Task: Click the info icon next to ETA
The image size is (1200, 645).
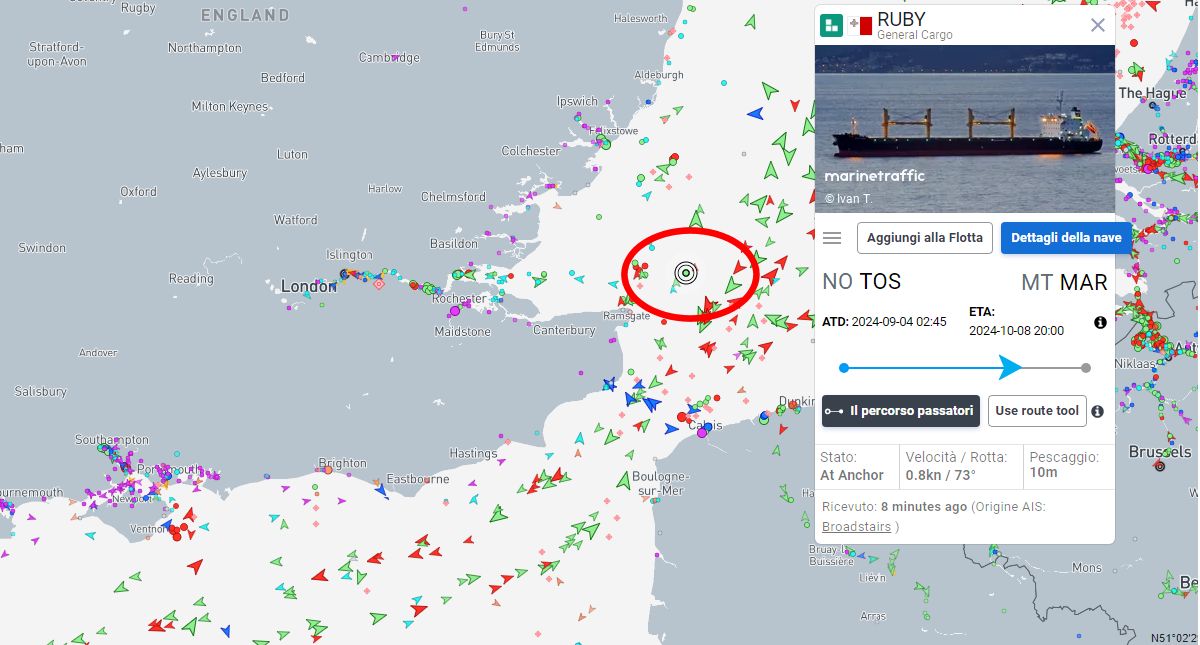Action: tap(1100, 322)
